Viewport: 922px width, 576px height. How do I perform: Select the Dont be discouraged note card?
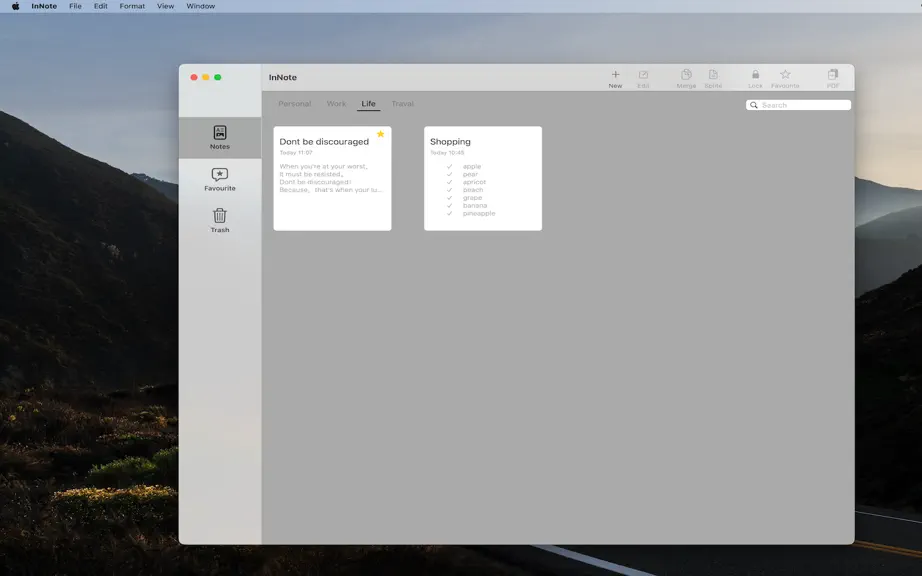point(332,179)
